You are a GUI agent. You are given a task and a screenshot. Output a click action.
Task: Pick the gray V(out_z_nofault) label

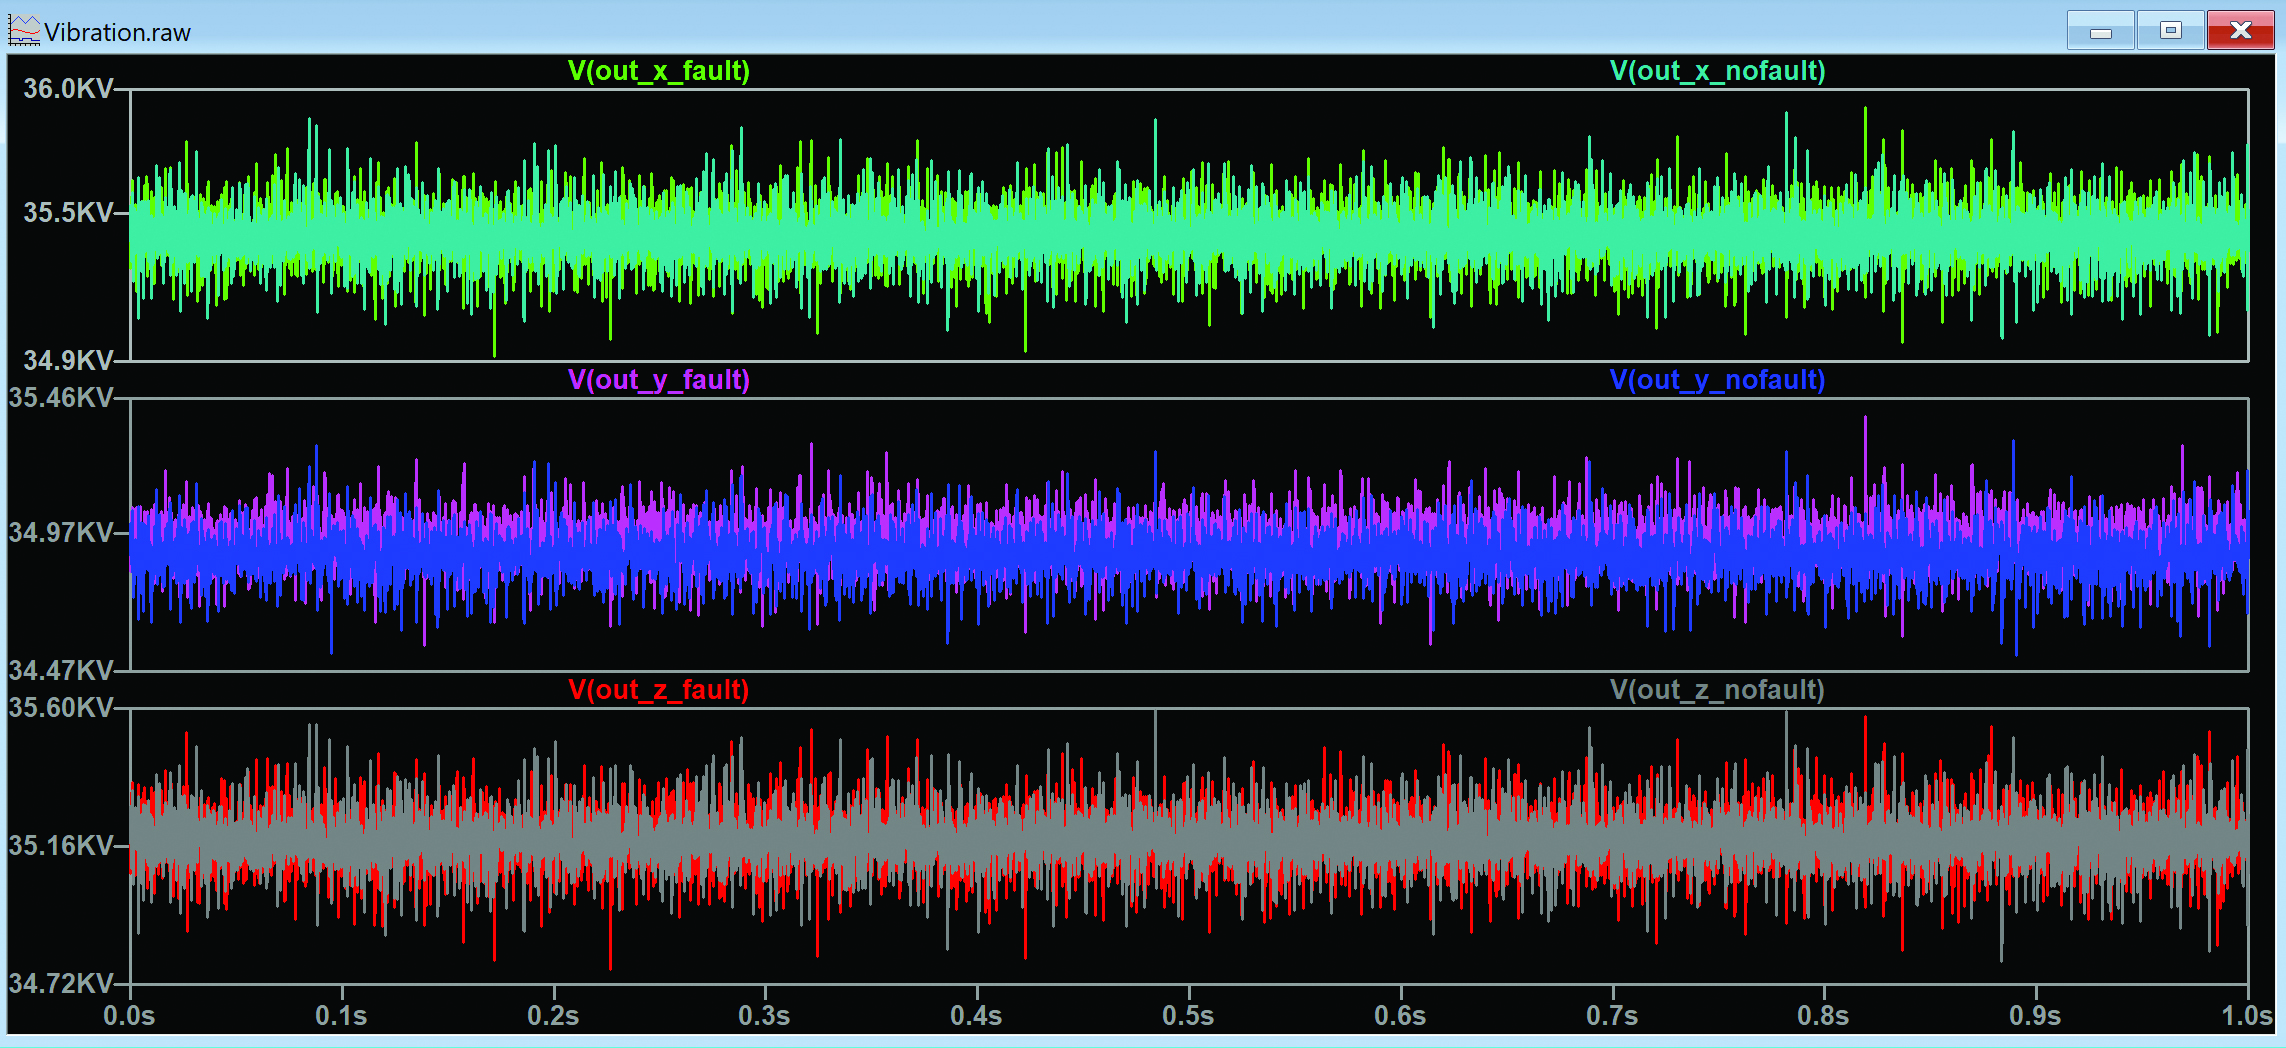[1717, 690]
